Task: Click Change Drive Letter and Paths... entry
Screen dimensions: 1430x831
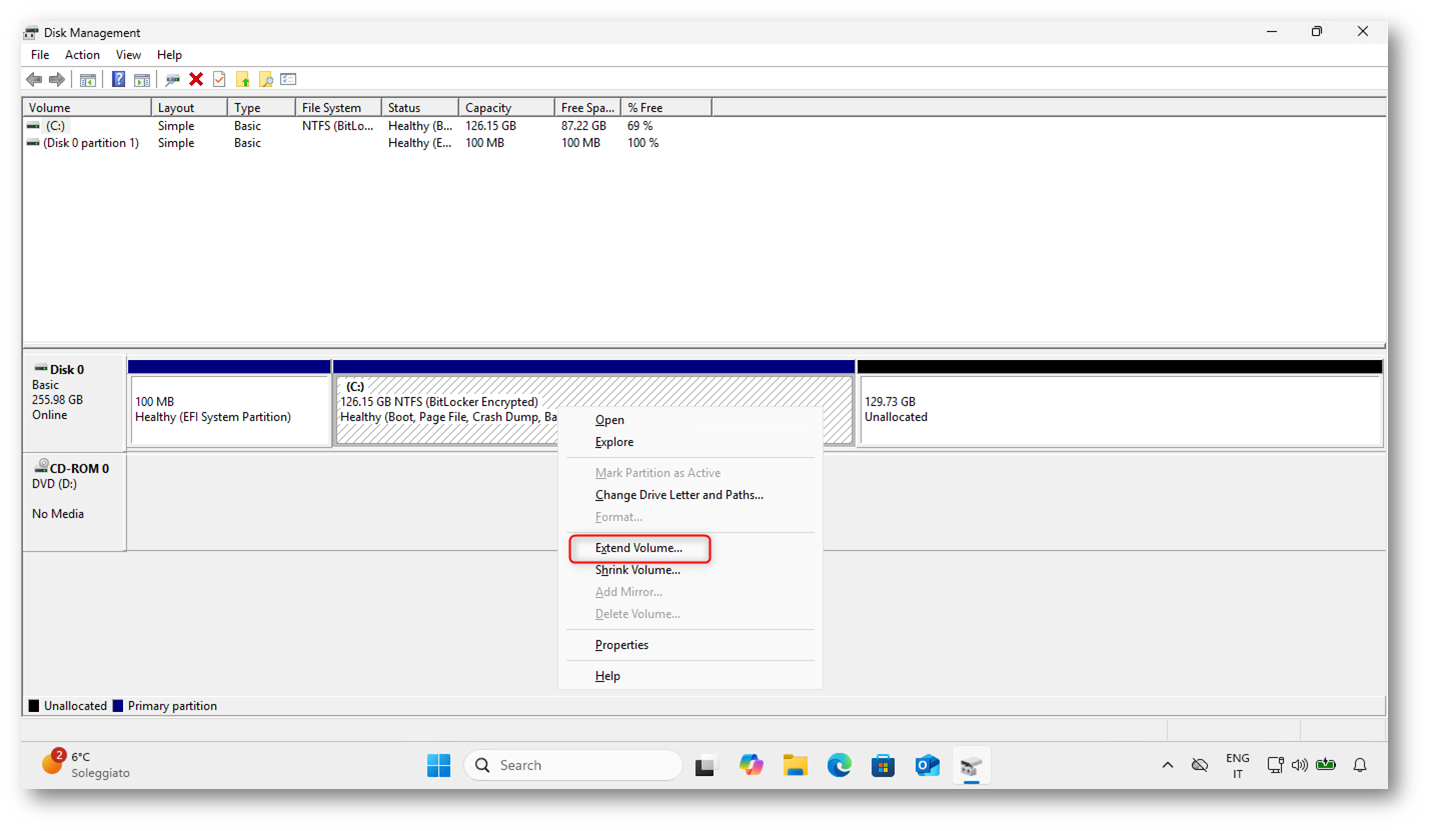Action: click(x=679, y=495)
